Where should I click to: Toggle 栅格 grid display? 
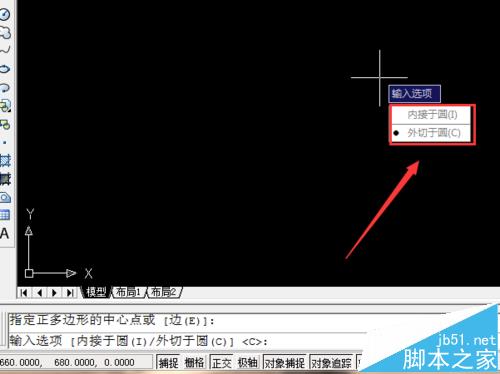coord(195,362)
